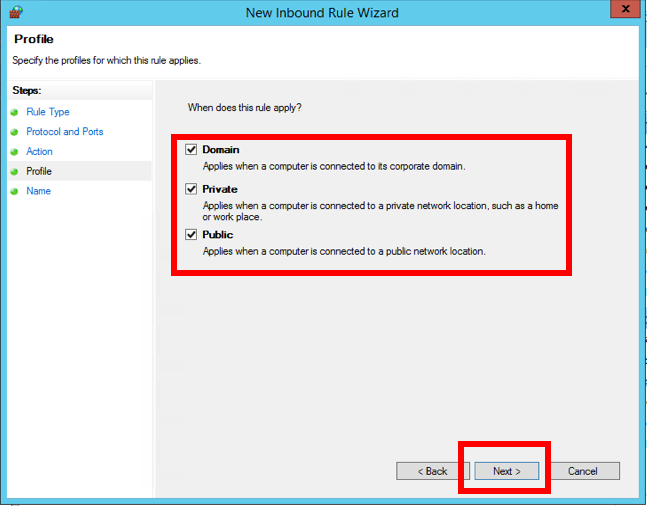647x506 pixels.
Task: Click the bold Public label text
Action: point(218,235)
